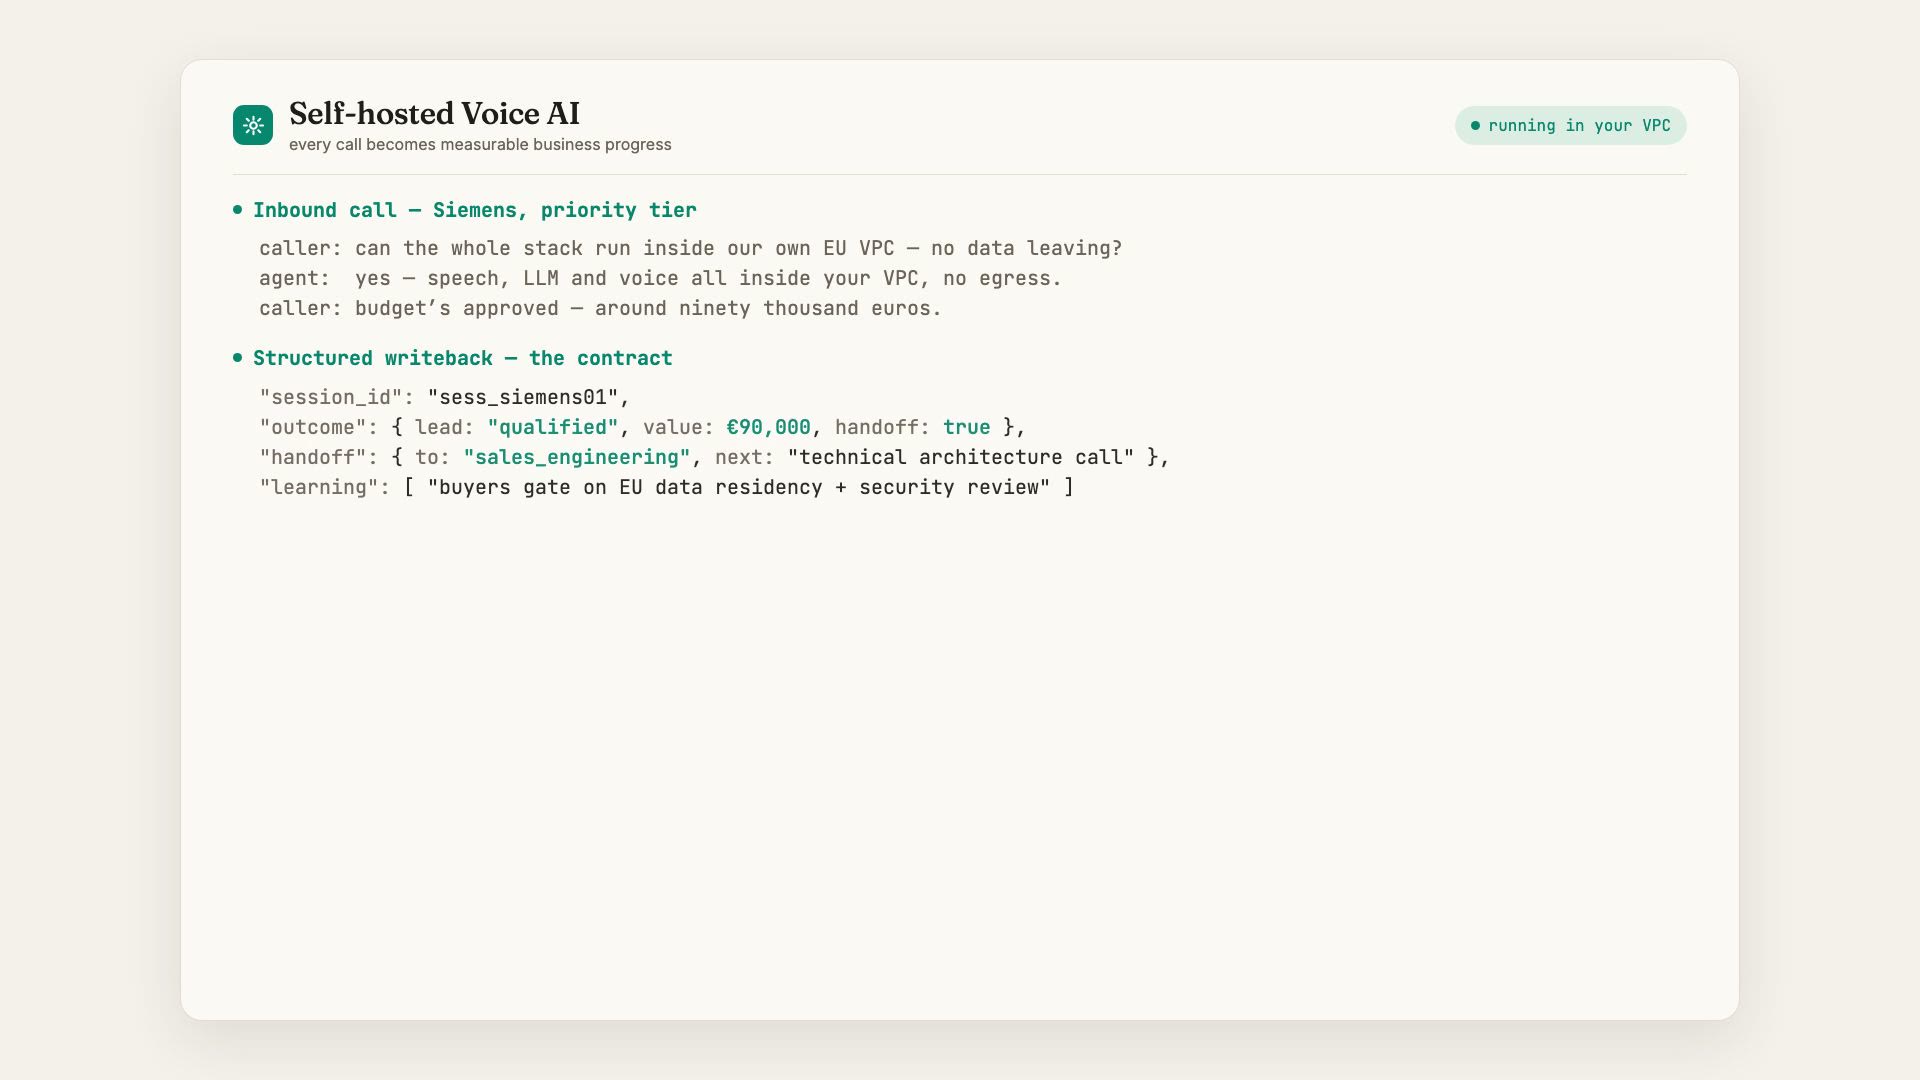Click the €90,000 value
Screen dimensions: 1920x1080
768,427
